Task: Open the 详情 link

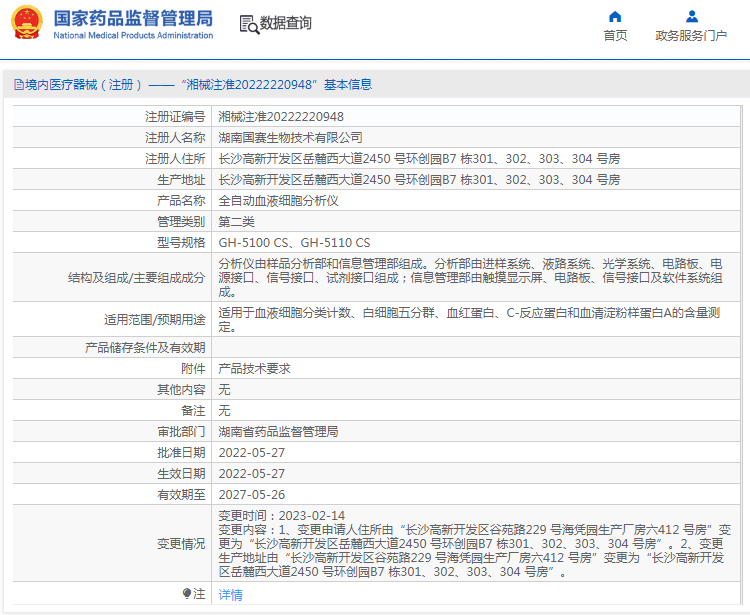Action: [x=231, y=594]
